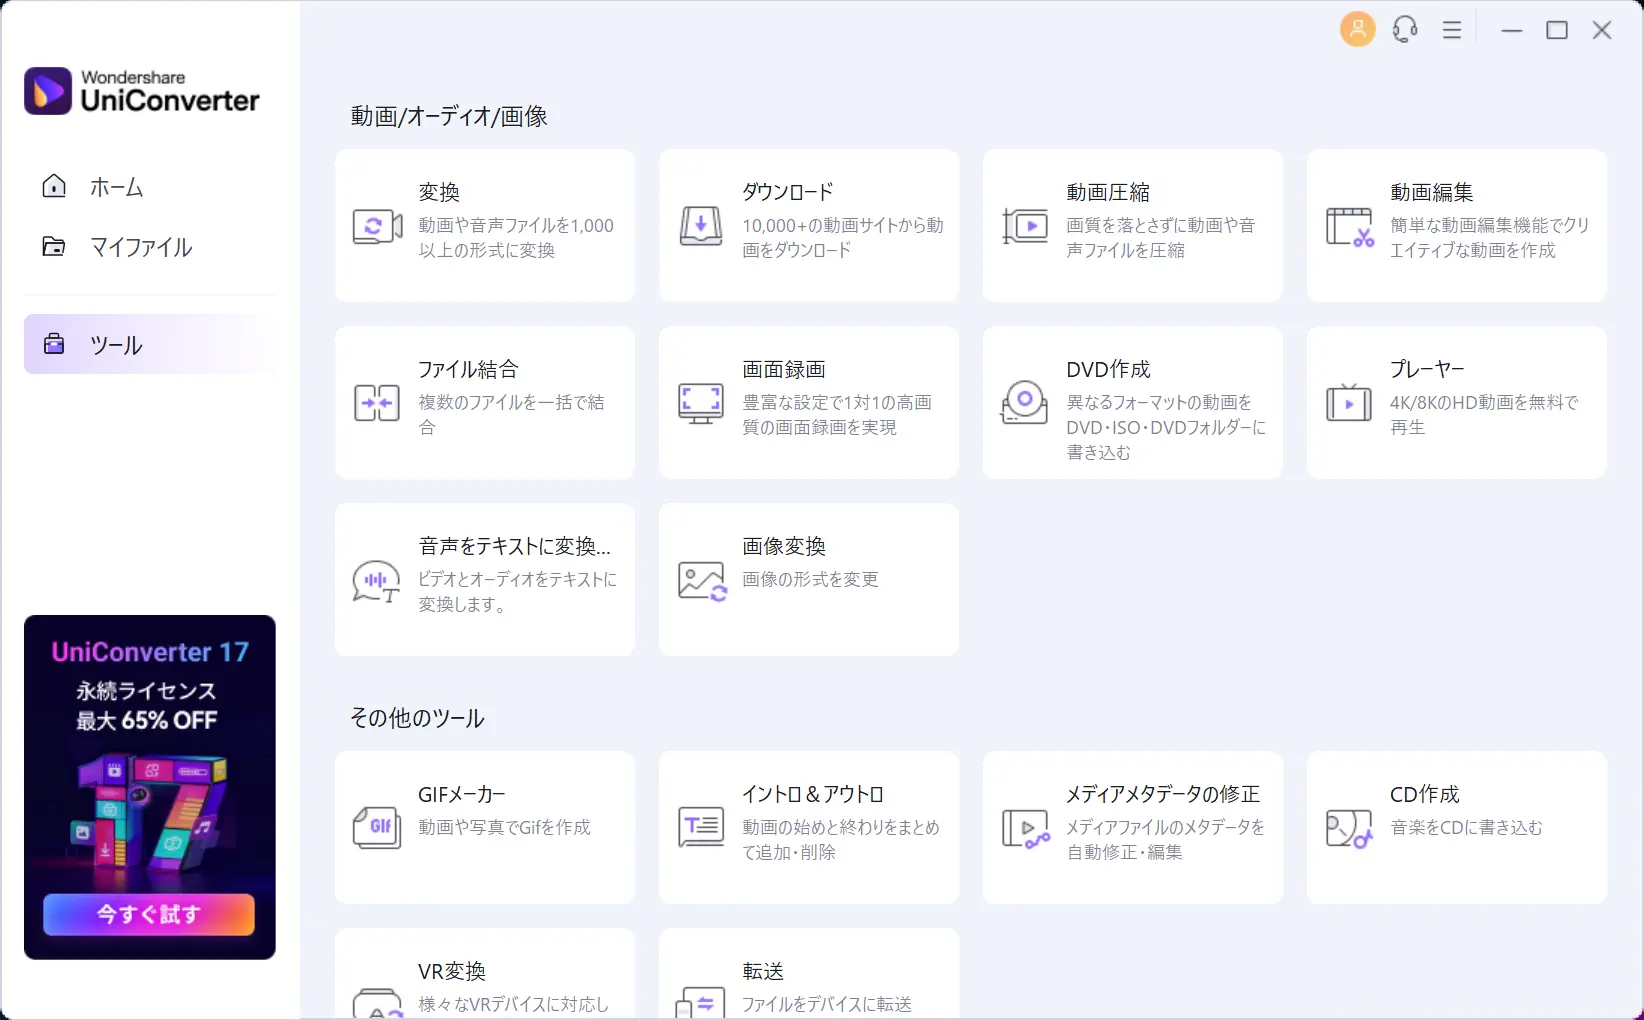Open the 動画圧縮 video compression tool

click(1132, 224)
